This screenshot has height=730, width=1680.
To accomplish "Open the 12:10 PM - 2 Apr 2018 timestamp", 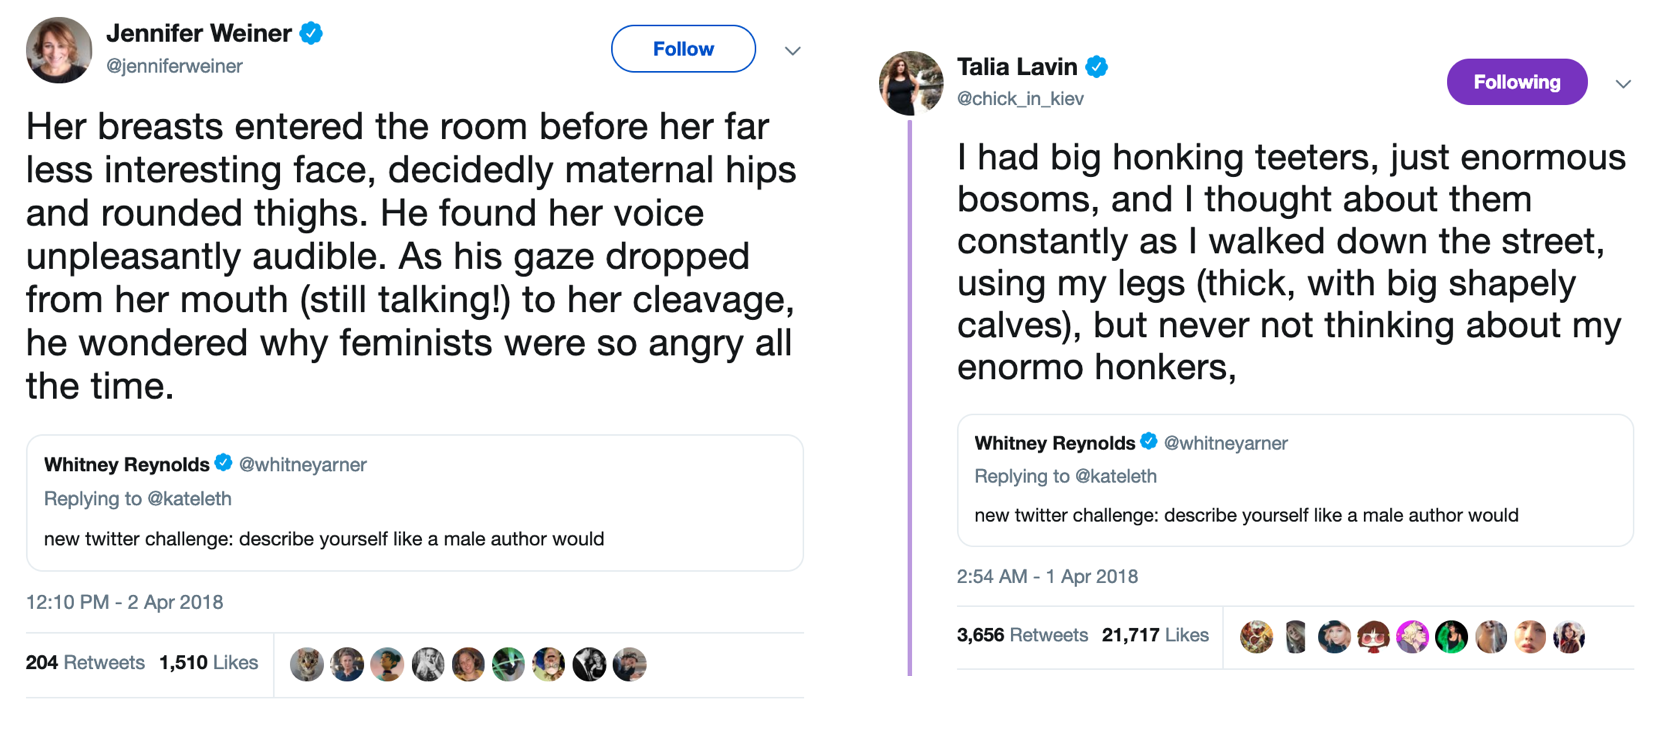I will (125, 602).
